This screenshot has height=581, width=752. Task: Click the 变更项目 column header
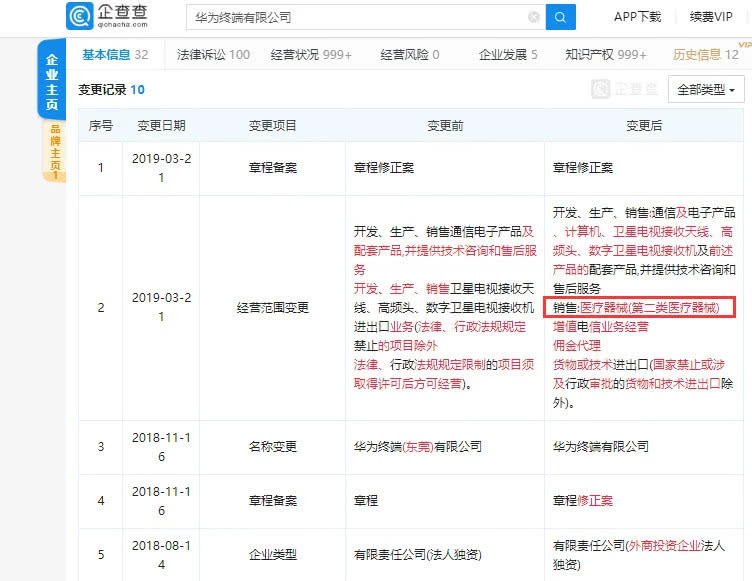(x=272, y=126)
